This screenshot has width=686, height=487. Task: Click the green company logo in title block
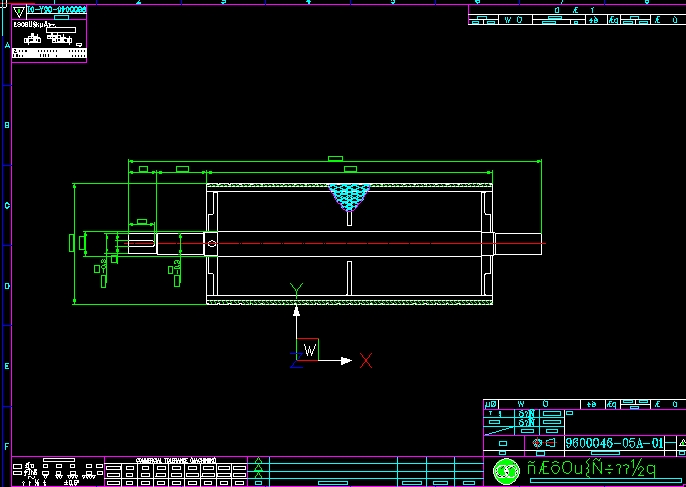[x=506, y=471]
